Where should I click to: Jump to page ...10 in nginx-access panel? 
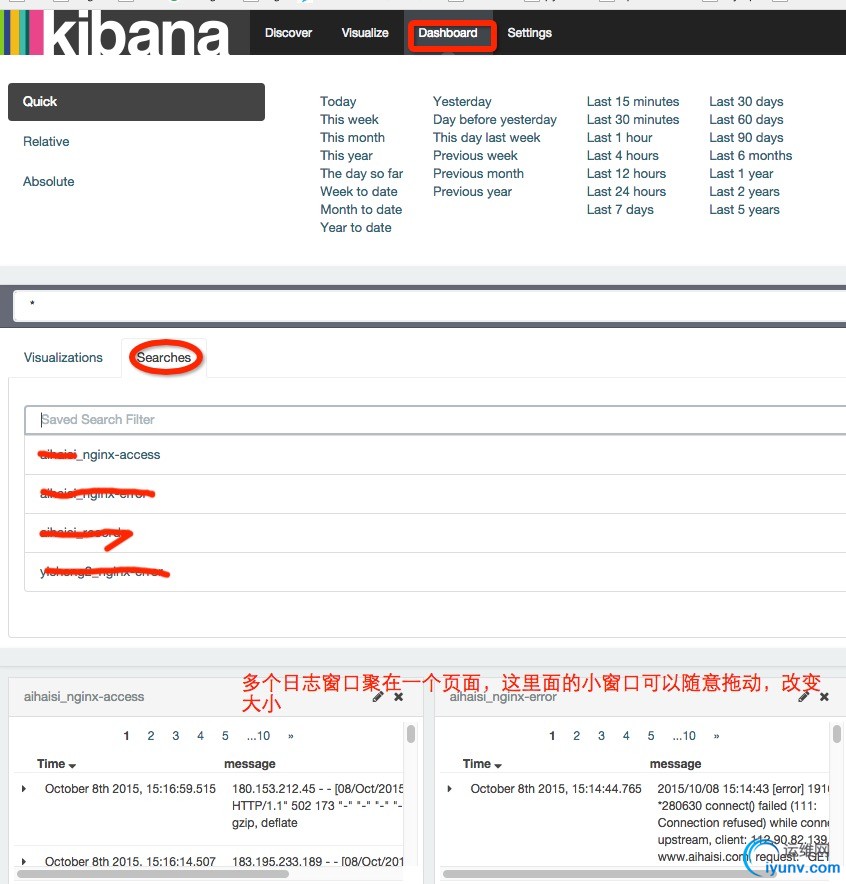258,736
